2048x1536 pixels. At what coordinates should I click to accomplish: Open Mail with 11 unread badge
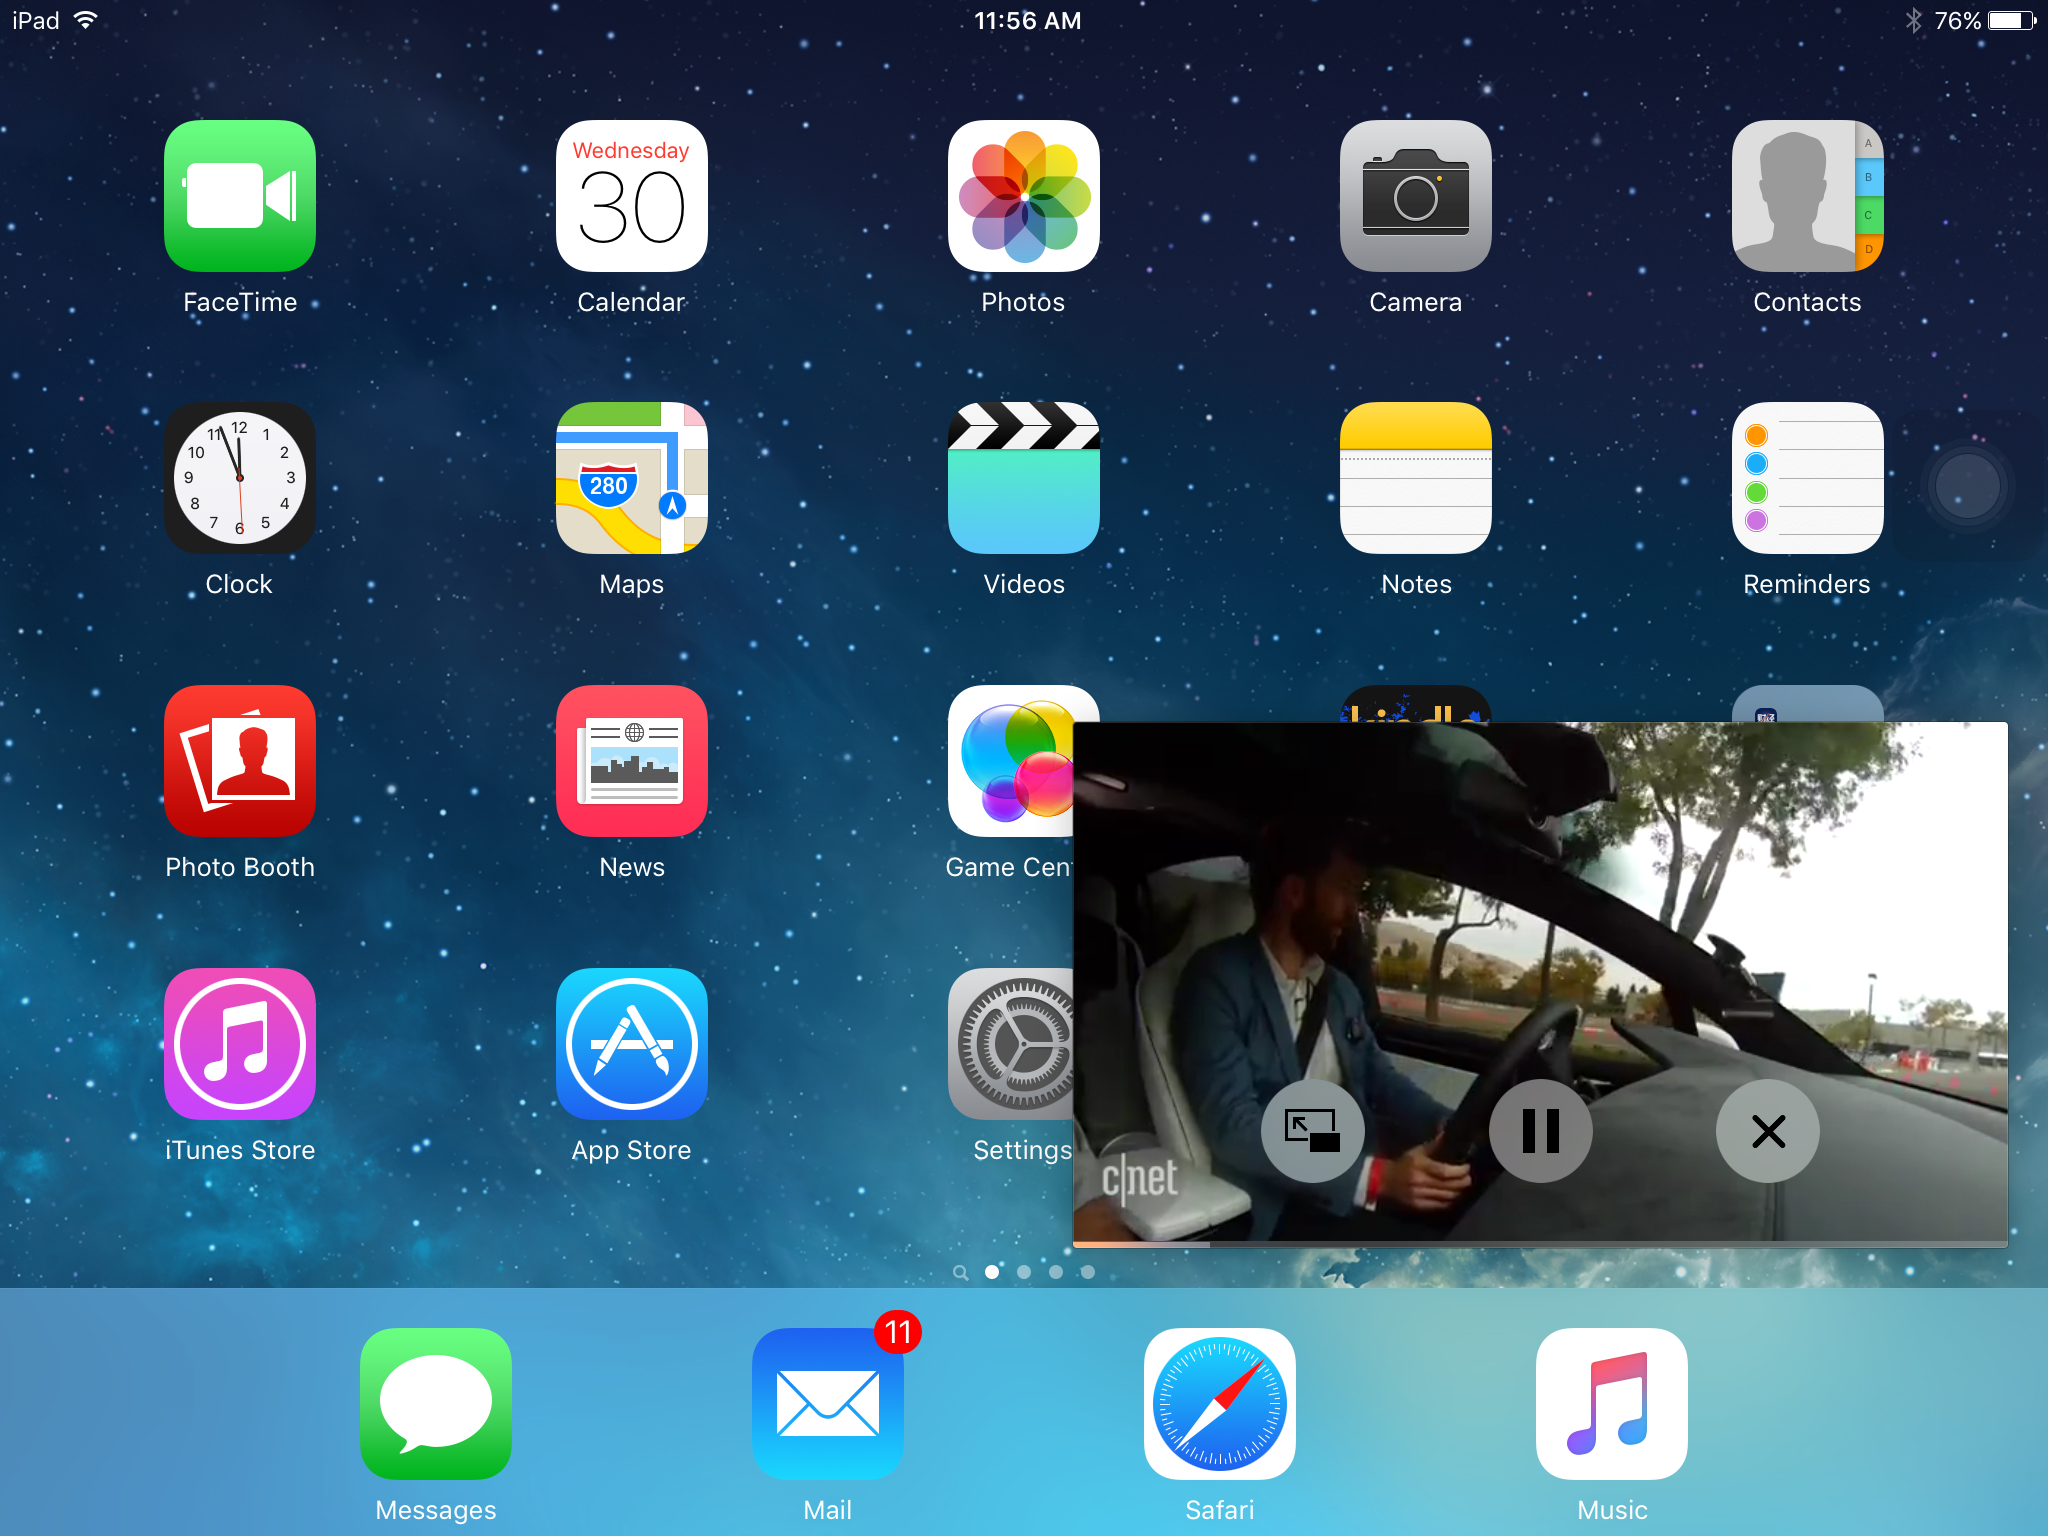pos(828,1404)
